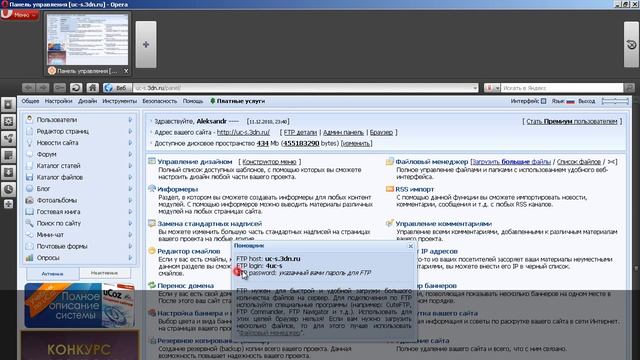This screenshot has height=360, width=640.
Task: Open the Инструменты menu
Action: click(x=120, y=101)
